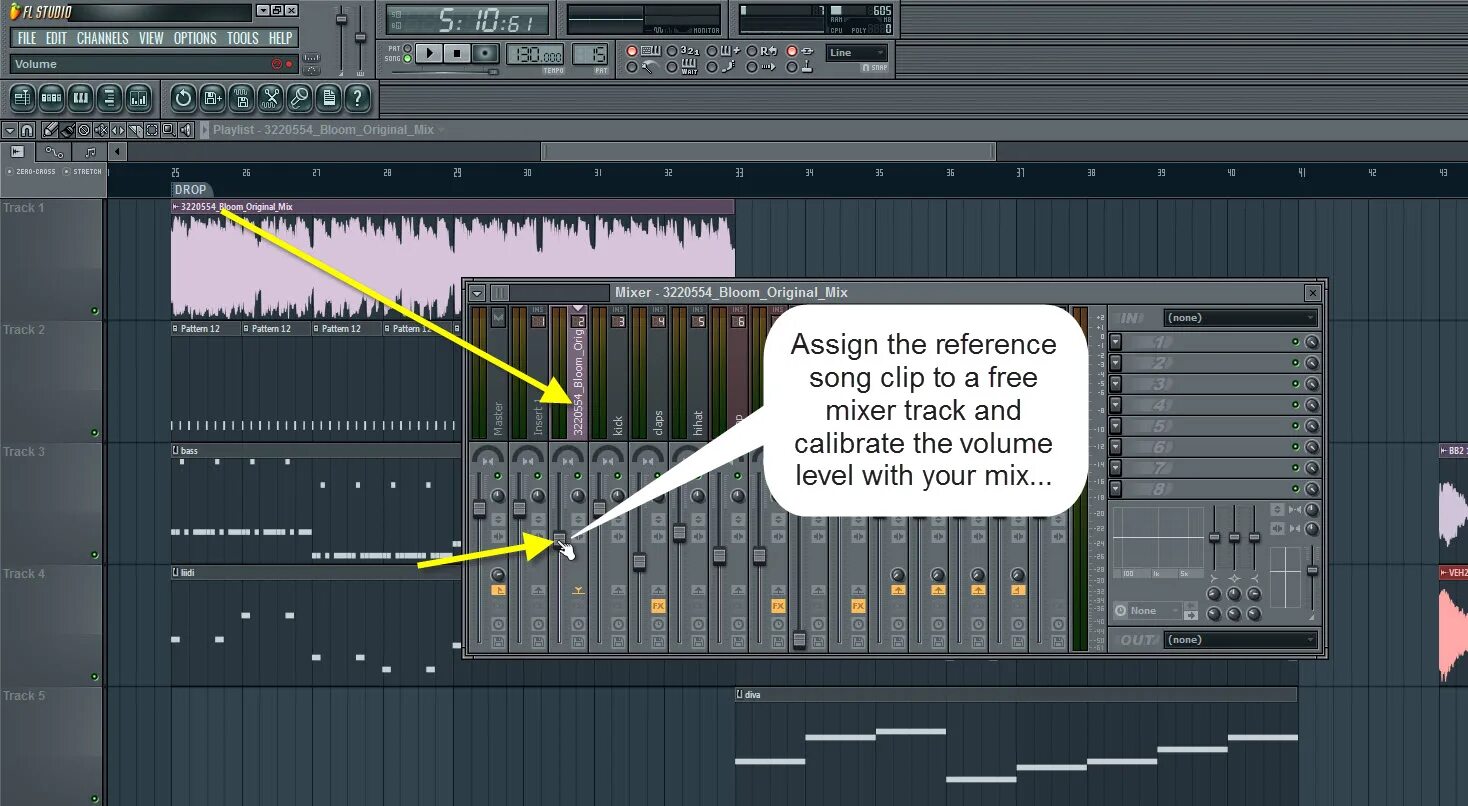Open the playlist options menu arrow

pos(8,130)
